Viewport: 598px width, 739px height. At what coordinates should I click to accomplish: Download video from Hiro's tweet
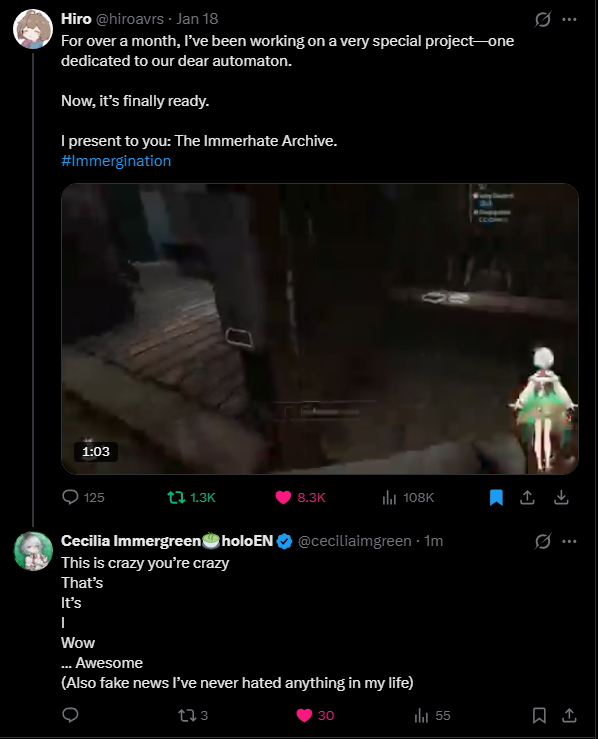pyautogui.click(x=561, y=497)
